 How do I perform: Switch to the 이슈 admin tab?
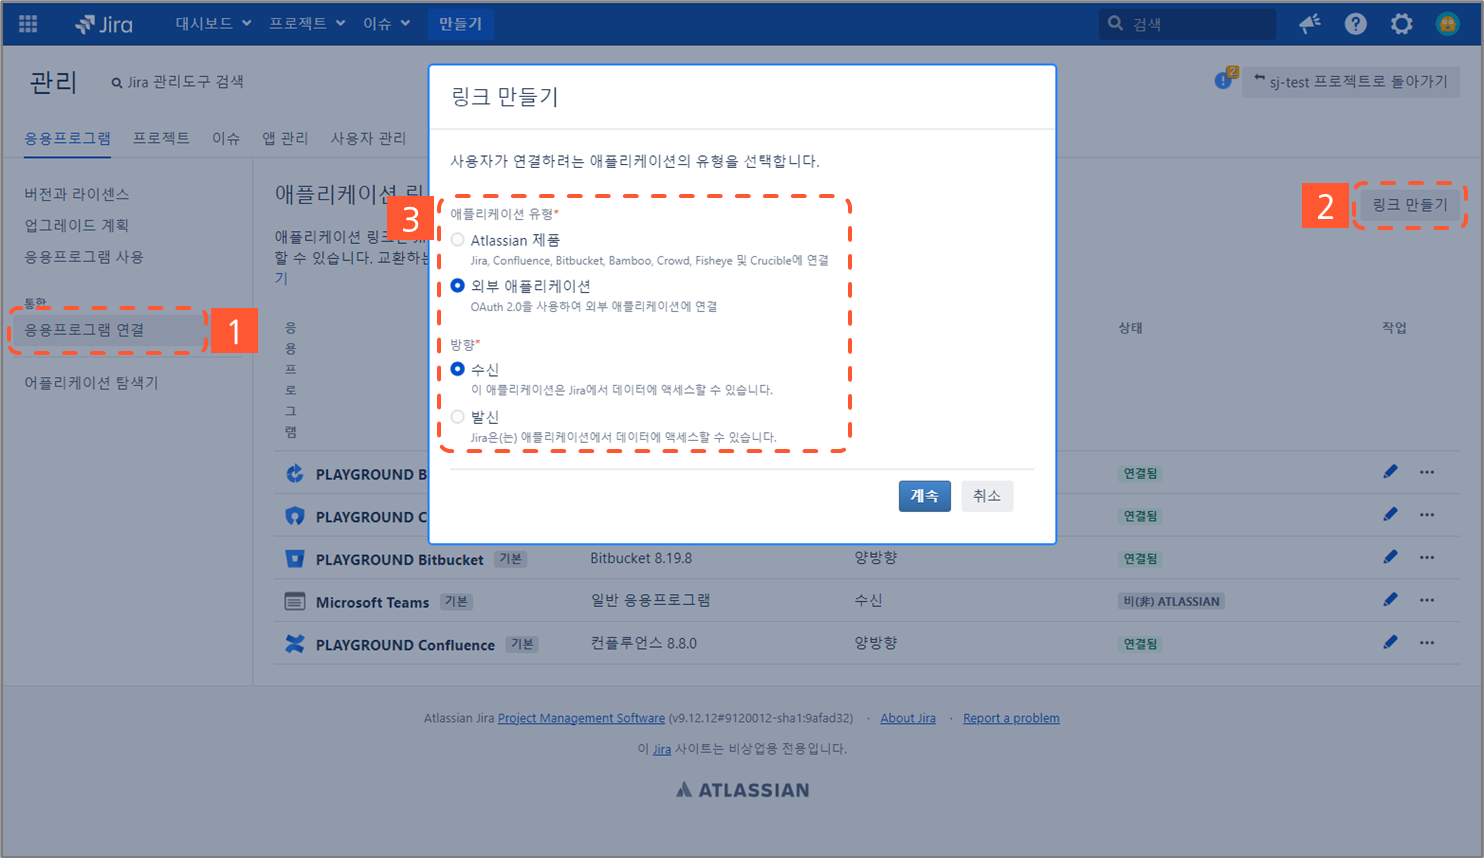[x=226, y=138]
